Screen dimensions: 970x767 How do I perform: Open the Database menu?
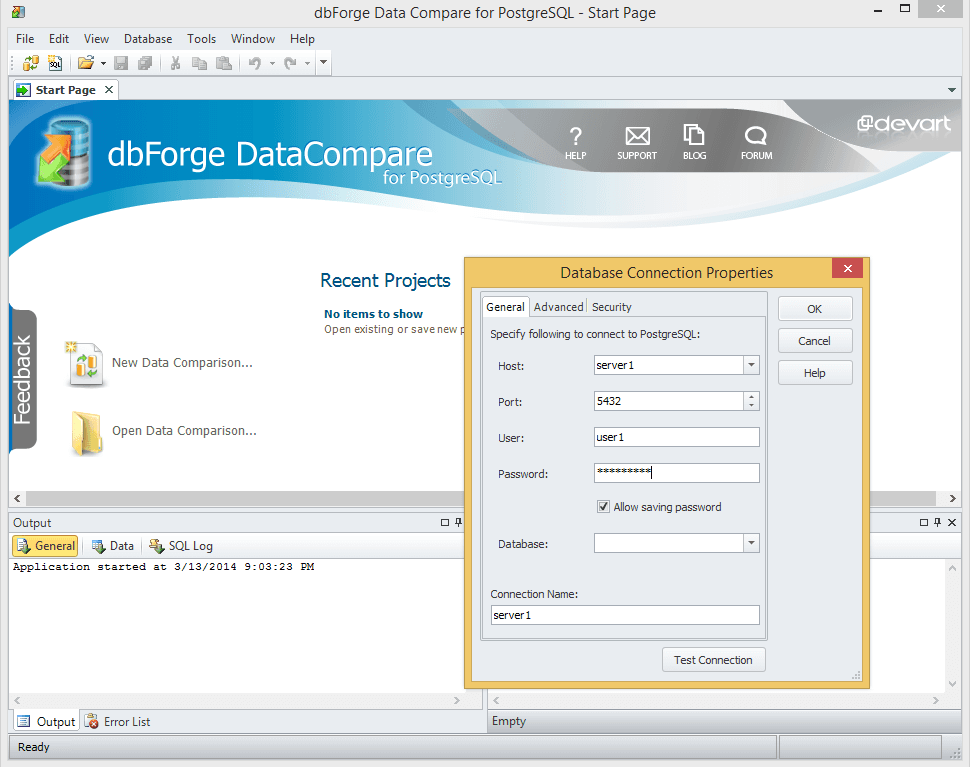pos(148,38)
